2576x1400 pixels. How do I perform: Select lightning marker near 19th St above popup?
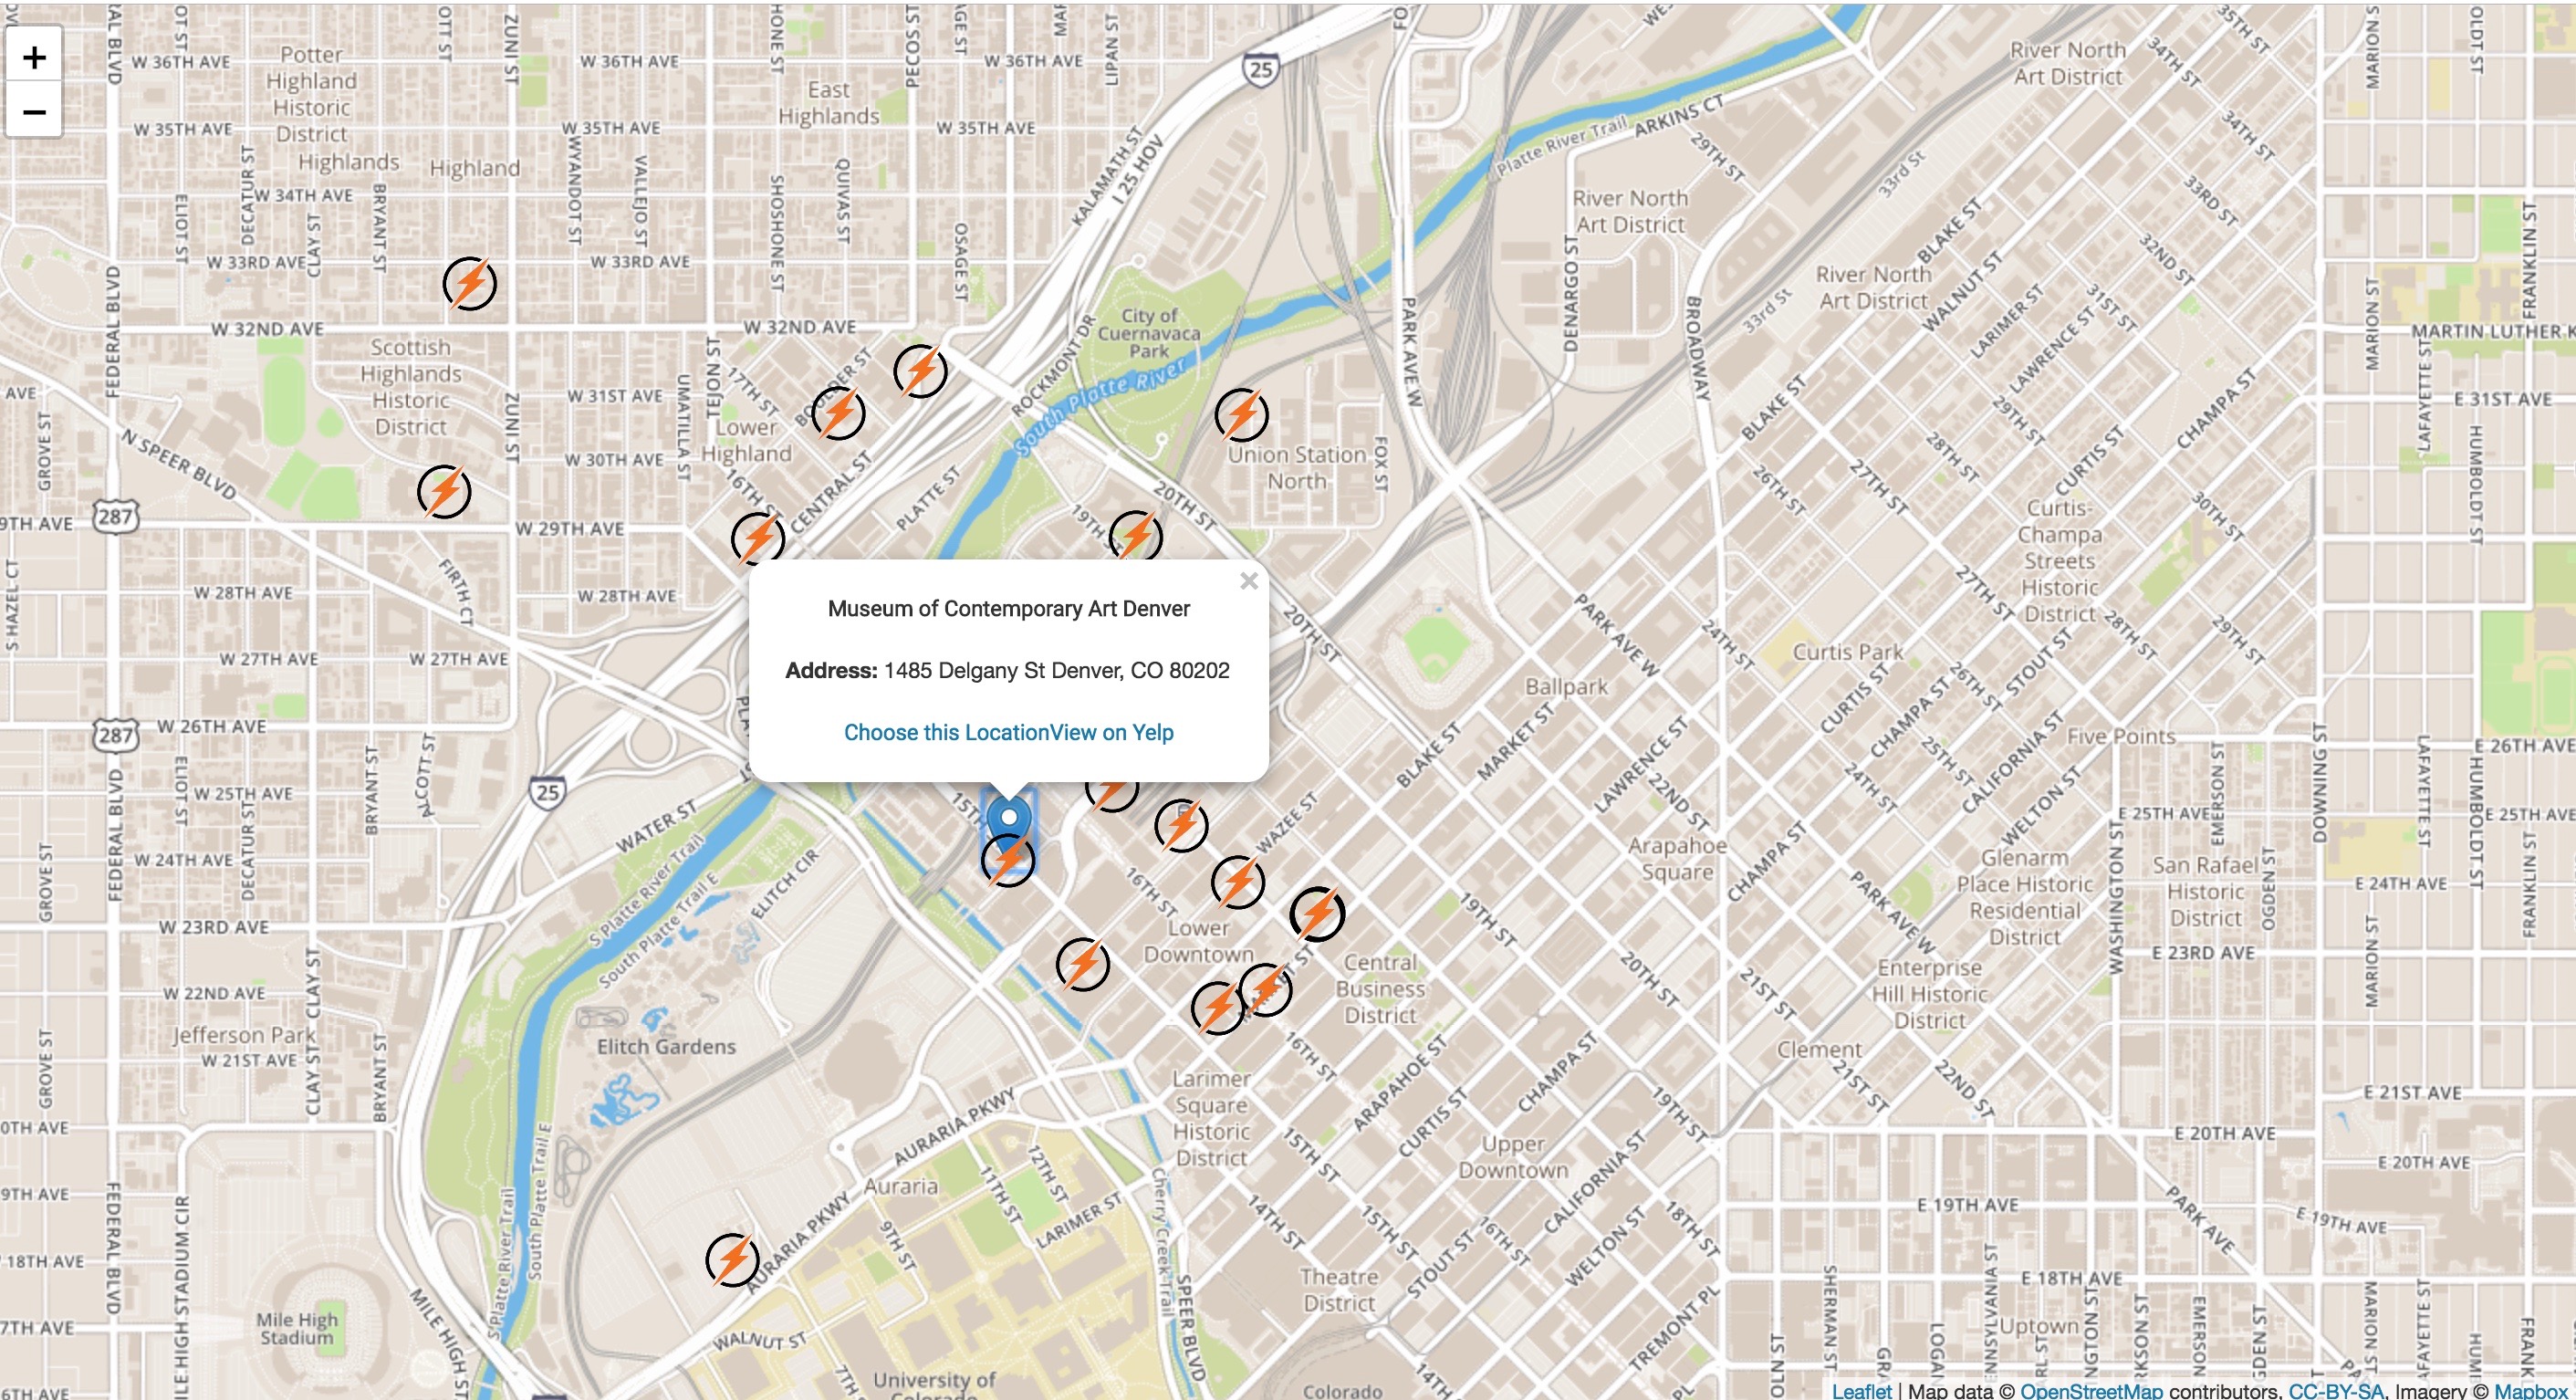1135,536
